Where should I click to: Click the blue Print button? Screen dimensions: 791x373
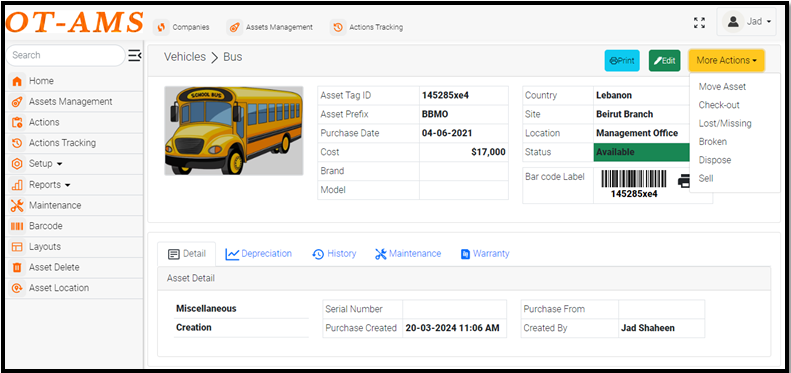tap(622, 61)
